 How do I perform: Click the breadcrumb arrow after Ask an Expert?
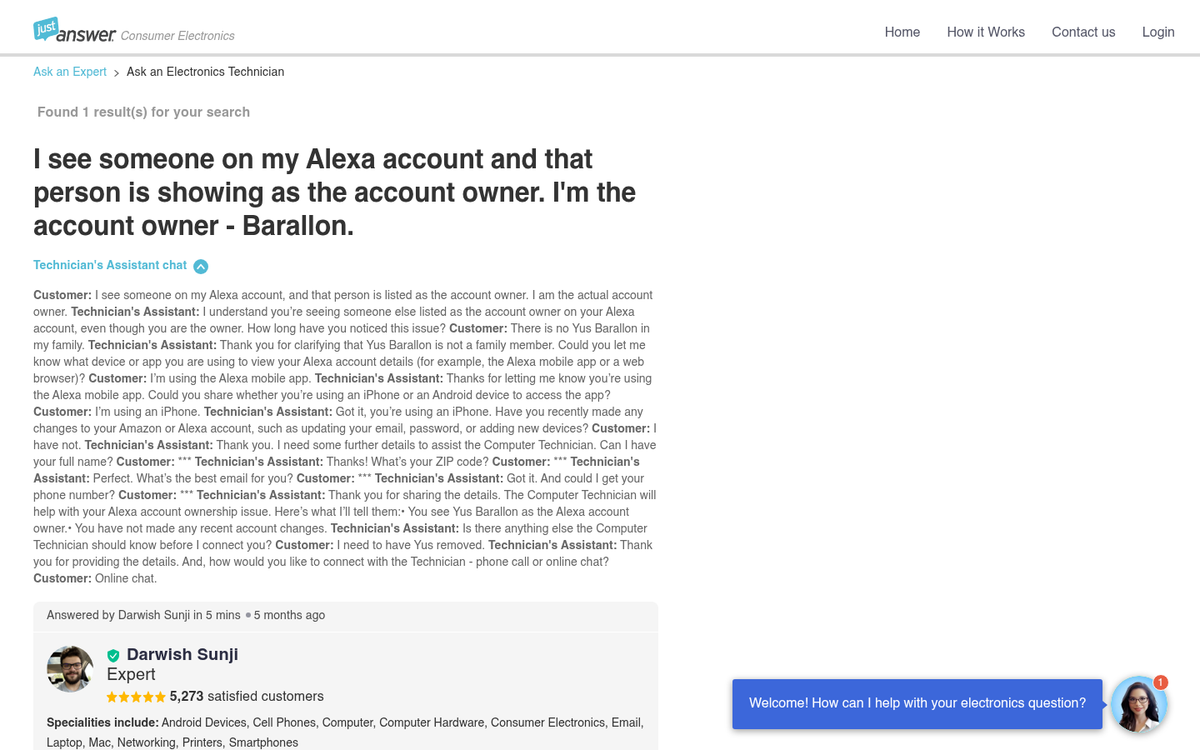(116, 72)
